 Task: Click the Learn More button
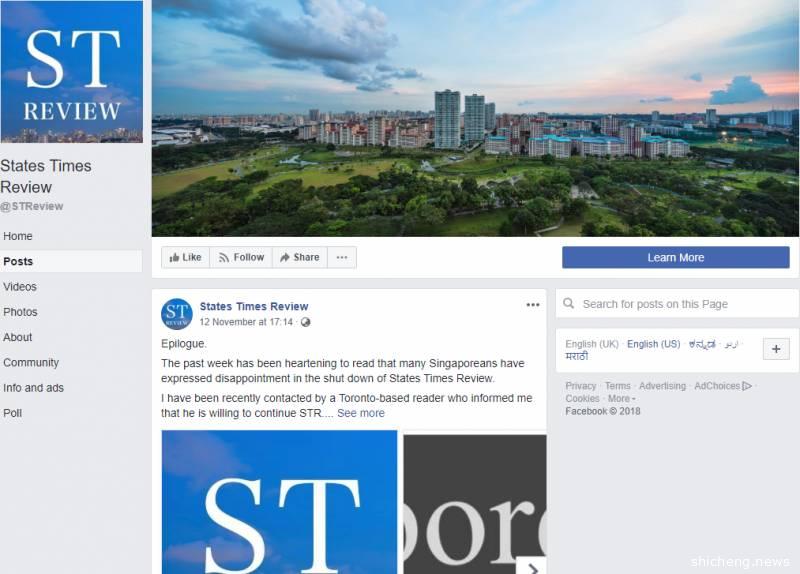pyautogui.click(x=676, y=258)
